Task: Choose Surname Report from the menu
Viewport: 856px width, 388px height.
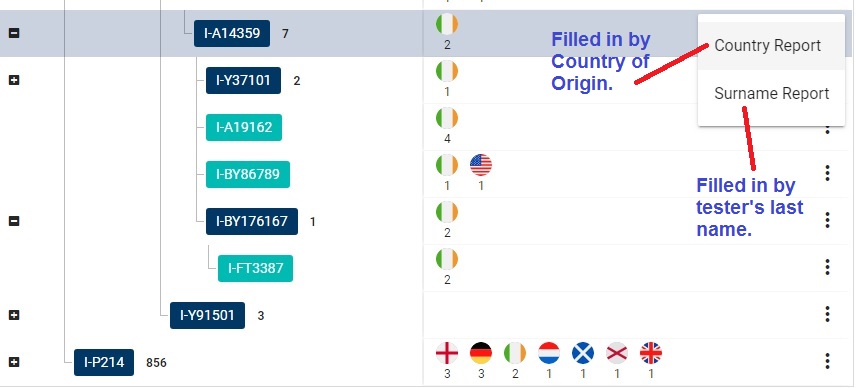Action: point(771,94)
